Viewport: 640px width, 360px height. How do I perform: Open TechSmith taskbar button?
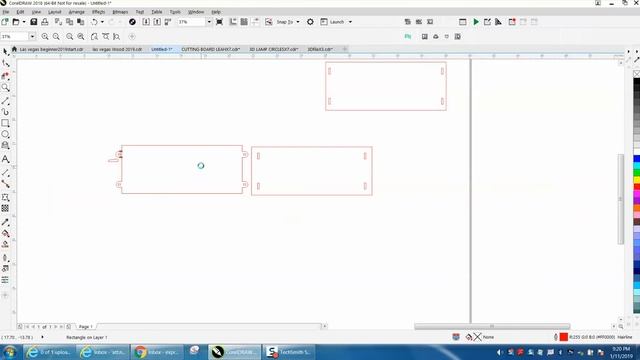(x=289, y=352)
